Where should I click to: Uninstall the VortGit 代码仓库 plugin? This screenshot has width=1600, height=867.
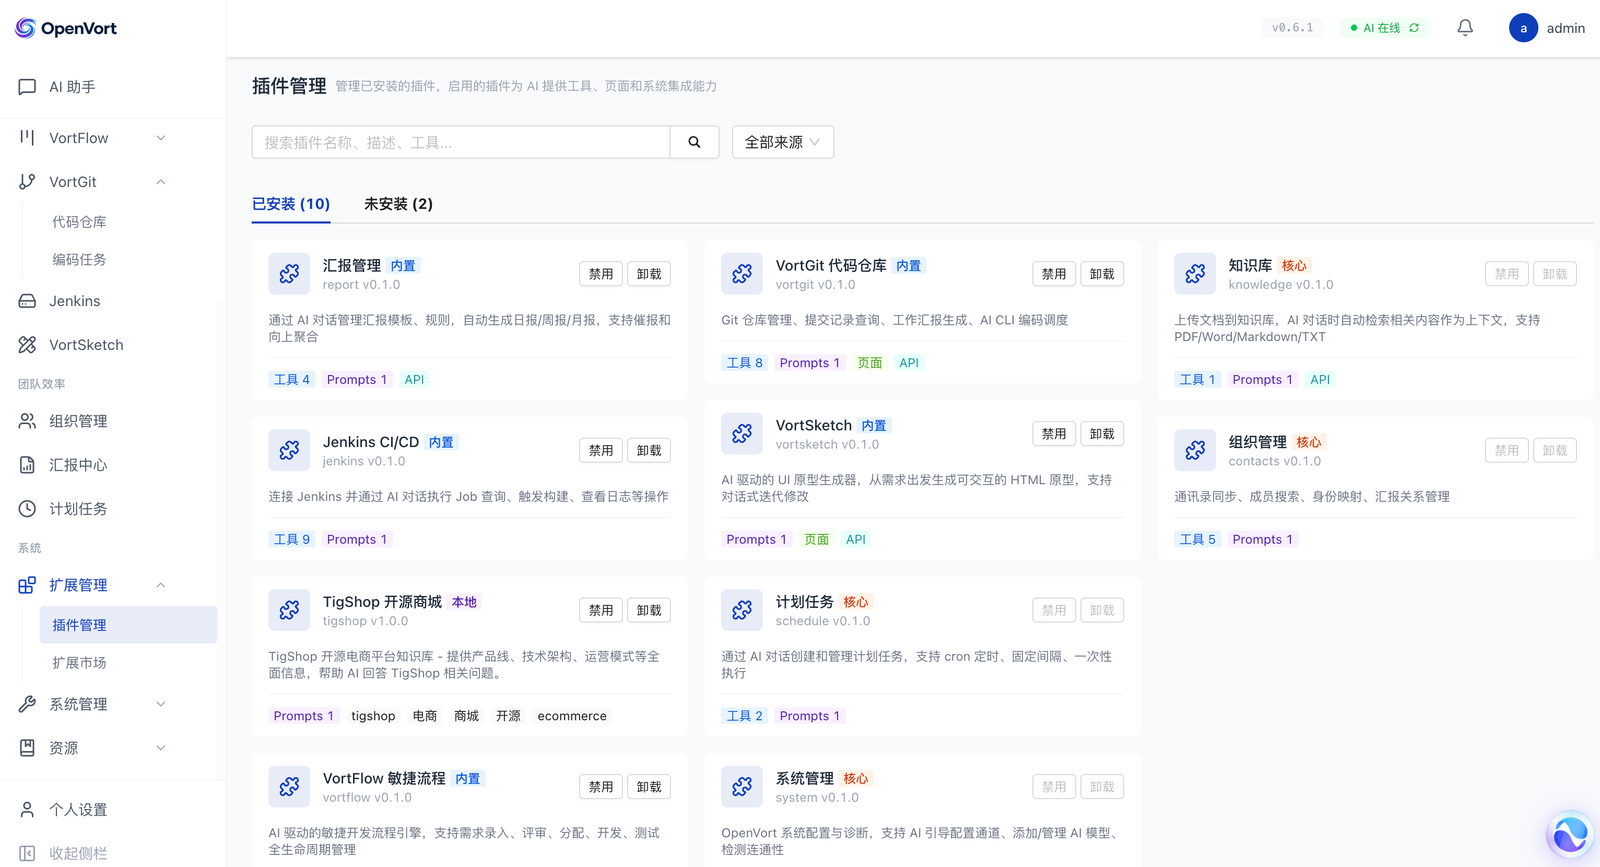pyautogui.click(x=1102, y=274)
